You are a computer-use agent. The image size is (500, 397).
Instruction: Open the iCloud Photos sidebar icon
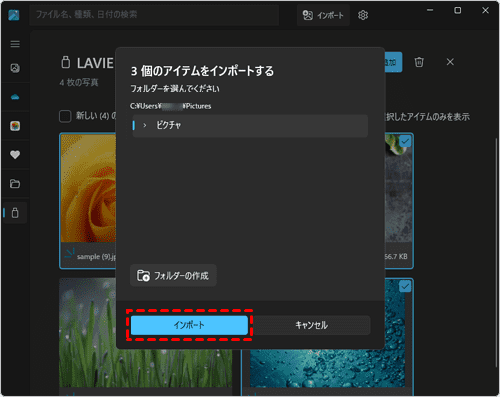pyautogui.click(x=15, y=126)
